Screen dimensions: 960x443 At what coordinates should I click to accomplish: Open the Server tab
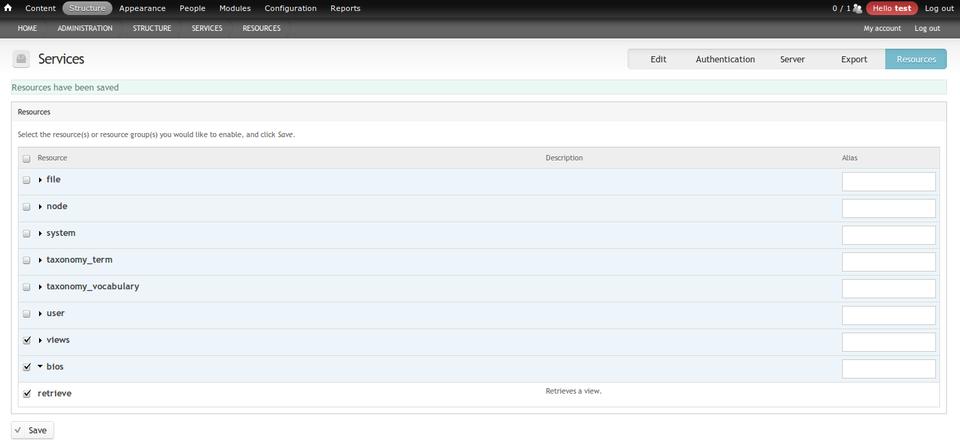(792, 59)
